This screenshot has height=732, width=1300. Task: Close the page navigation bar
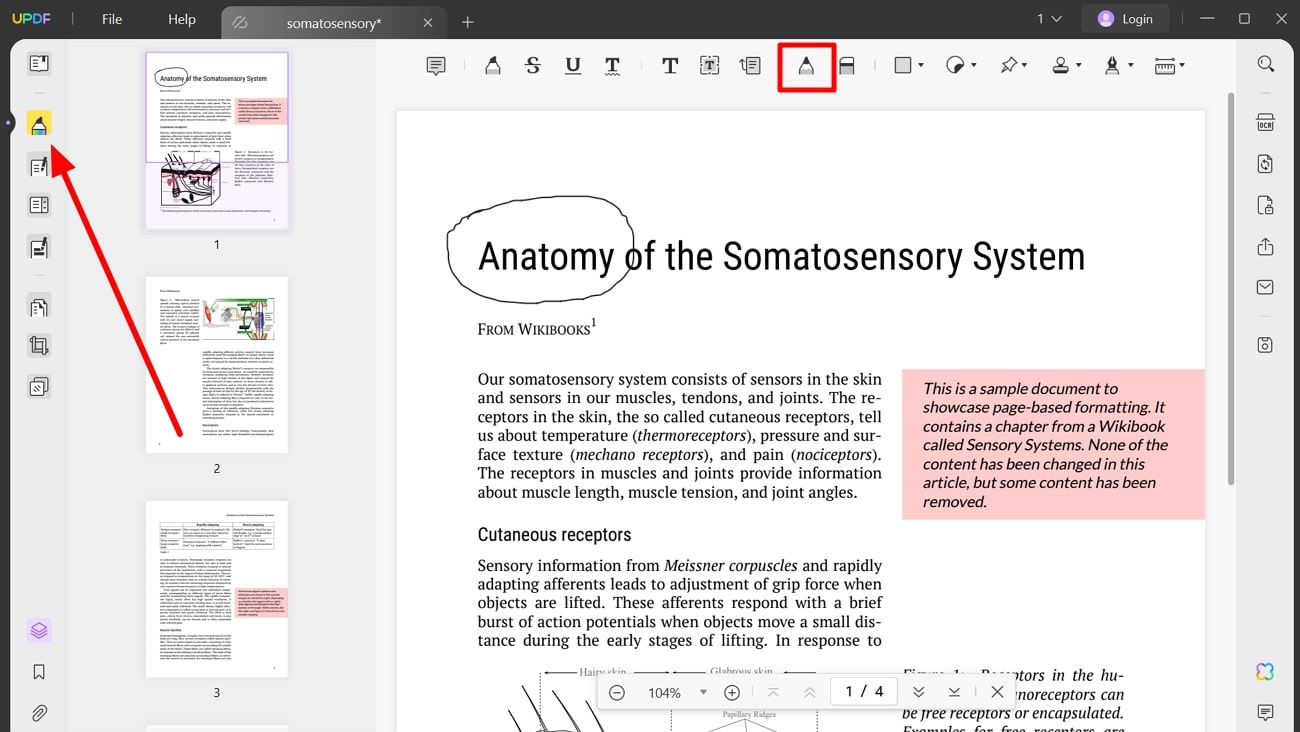[x=997, y=692]
